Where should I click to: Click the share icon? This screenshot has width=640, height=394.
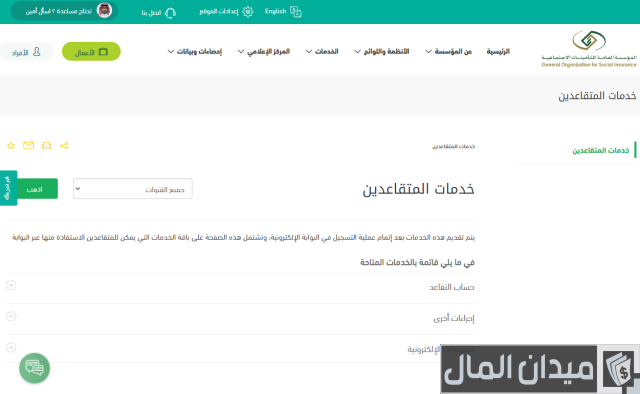[64, 146]
